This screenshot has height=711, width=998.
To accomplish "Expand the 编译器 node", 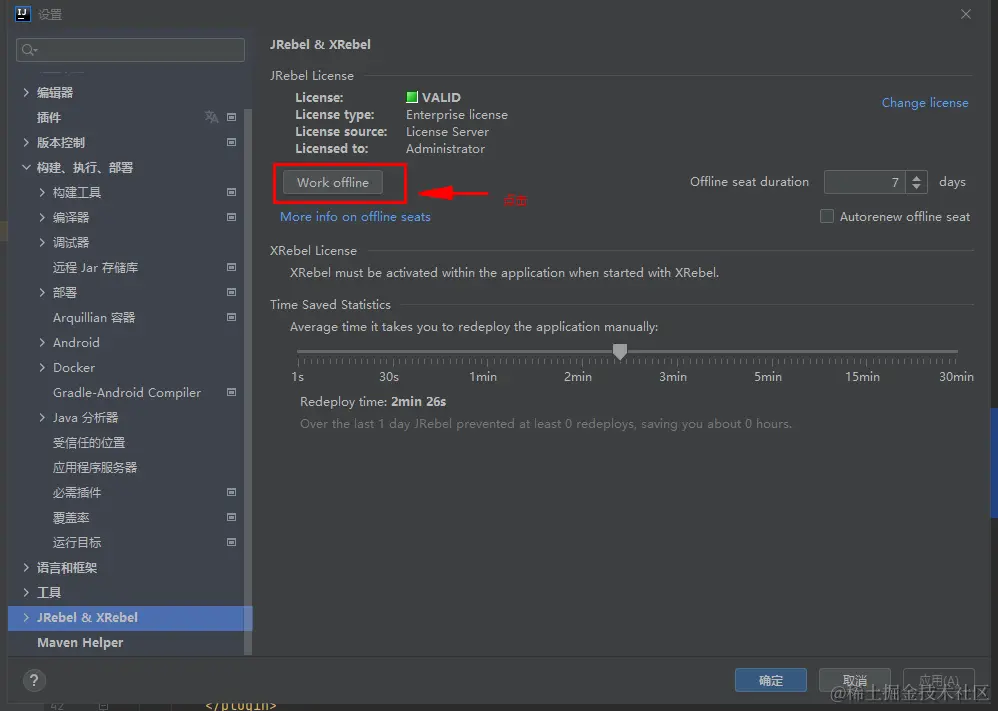I will (42, 217).
